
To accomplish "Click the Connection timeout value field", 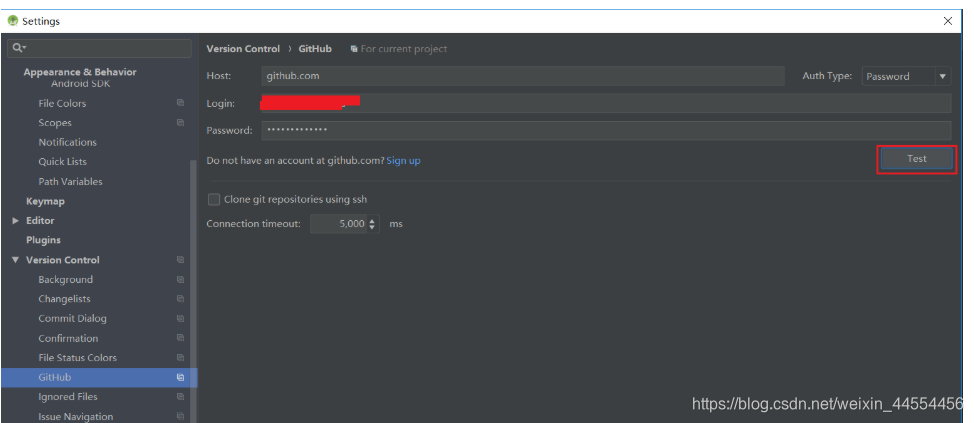I will pos(339,224).
